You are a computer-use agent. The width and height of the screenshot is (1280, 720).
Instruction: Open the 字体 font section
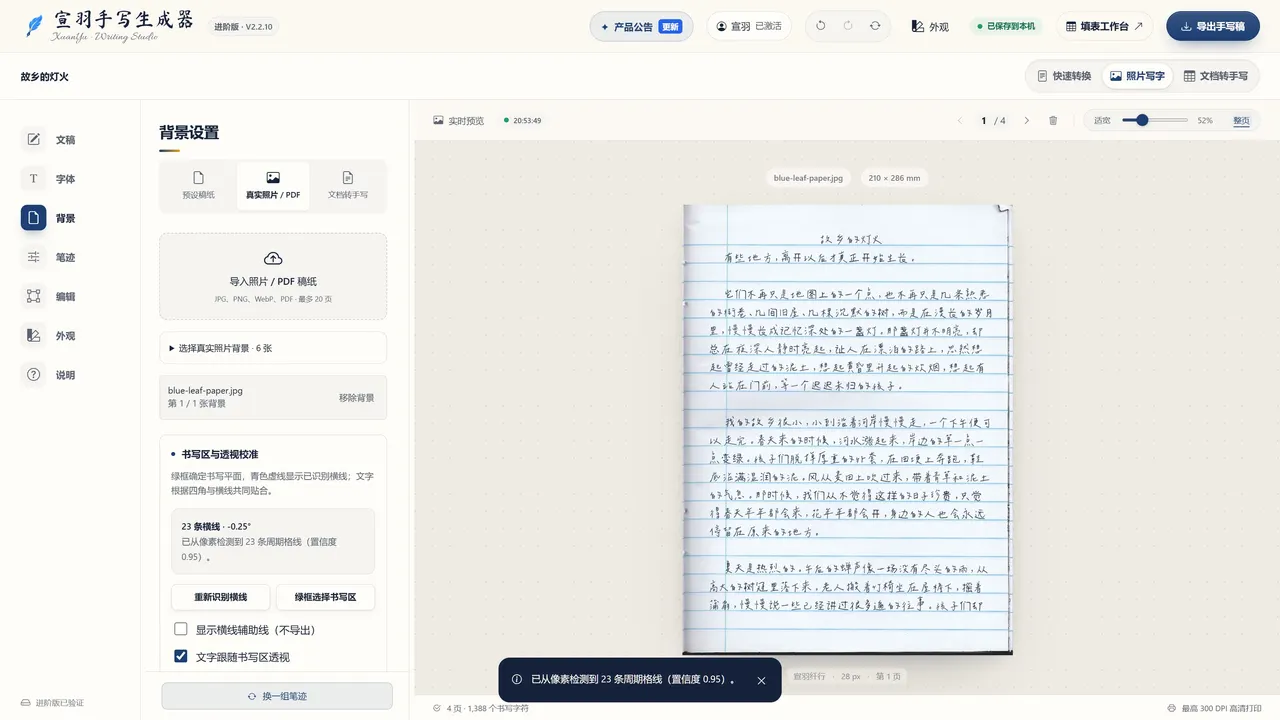[50, 179]
